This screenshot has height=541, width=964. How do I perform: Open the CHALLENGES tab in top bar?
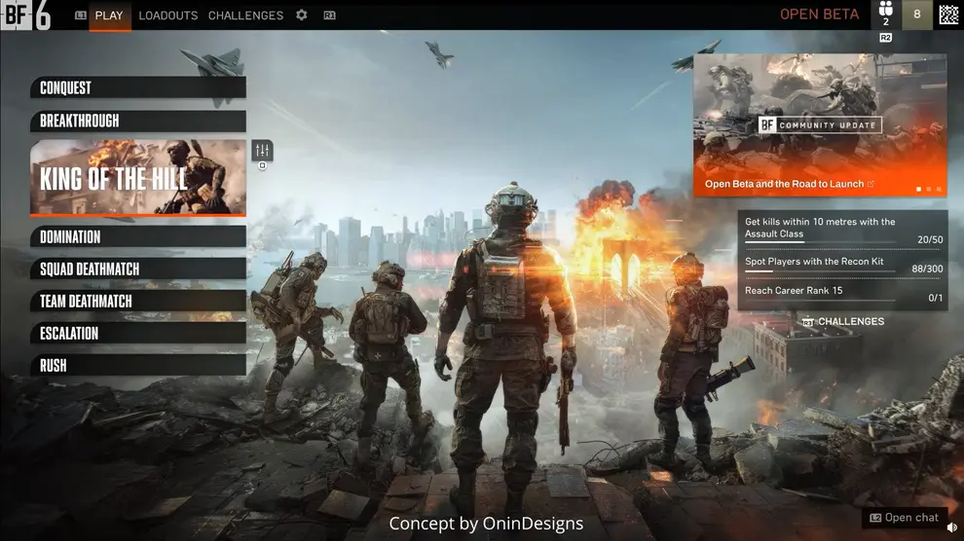[x=245, y=15]
